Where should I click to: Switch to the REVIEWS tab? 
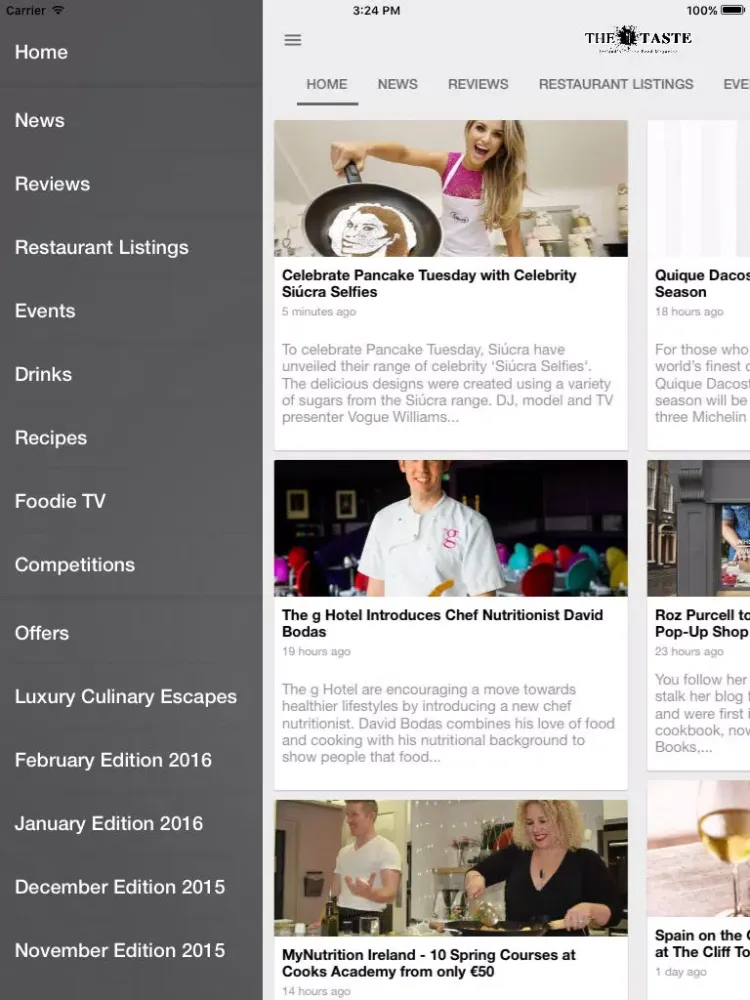pyautogui.click(x=478, y=84)
